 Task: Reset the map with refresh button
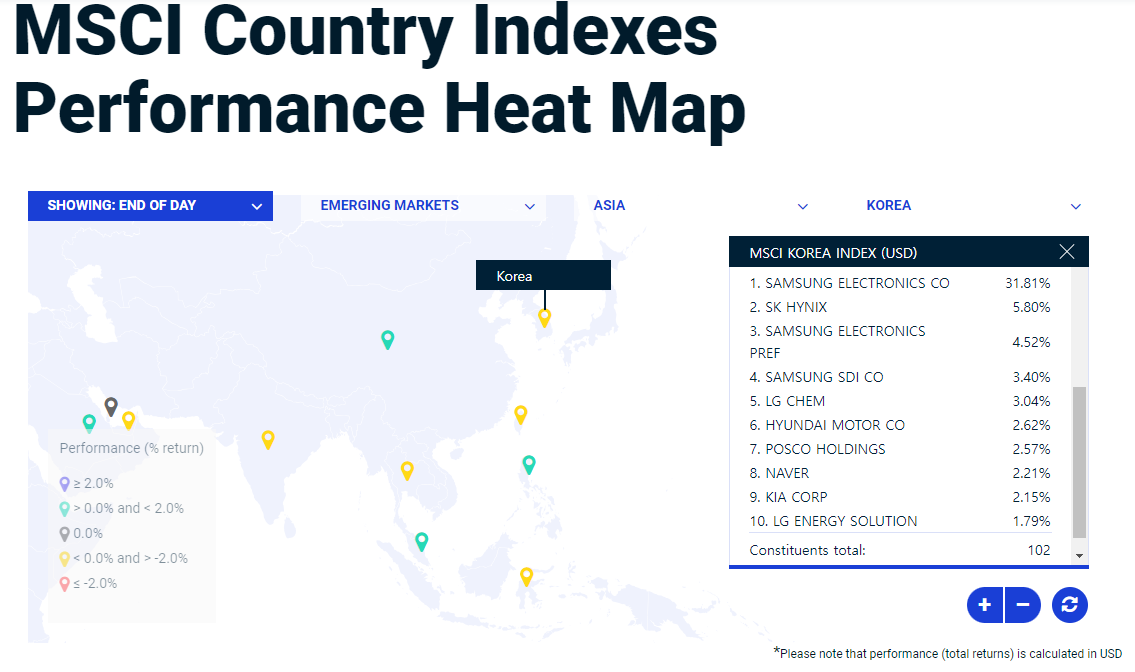click(1069, 605)
